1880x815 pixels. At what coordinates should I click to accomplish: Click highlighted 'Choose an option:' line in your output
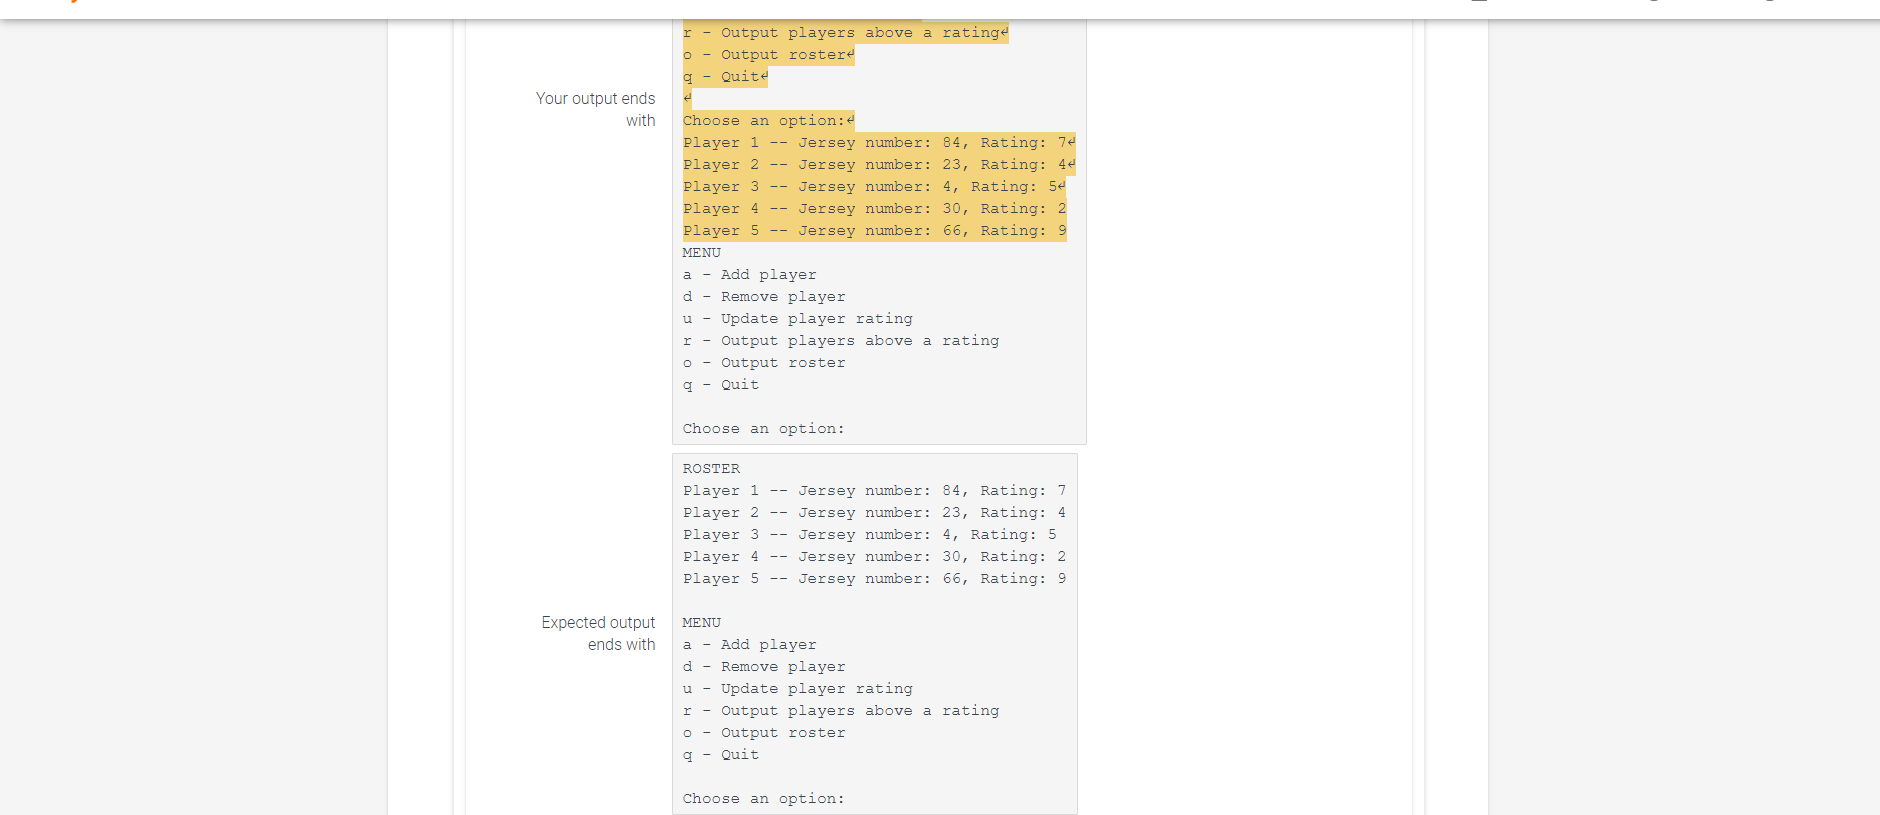769,121
